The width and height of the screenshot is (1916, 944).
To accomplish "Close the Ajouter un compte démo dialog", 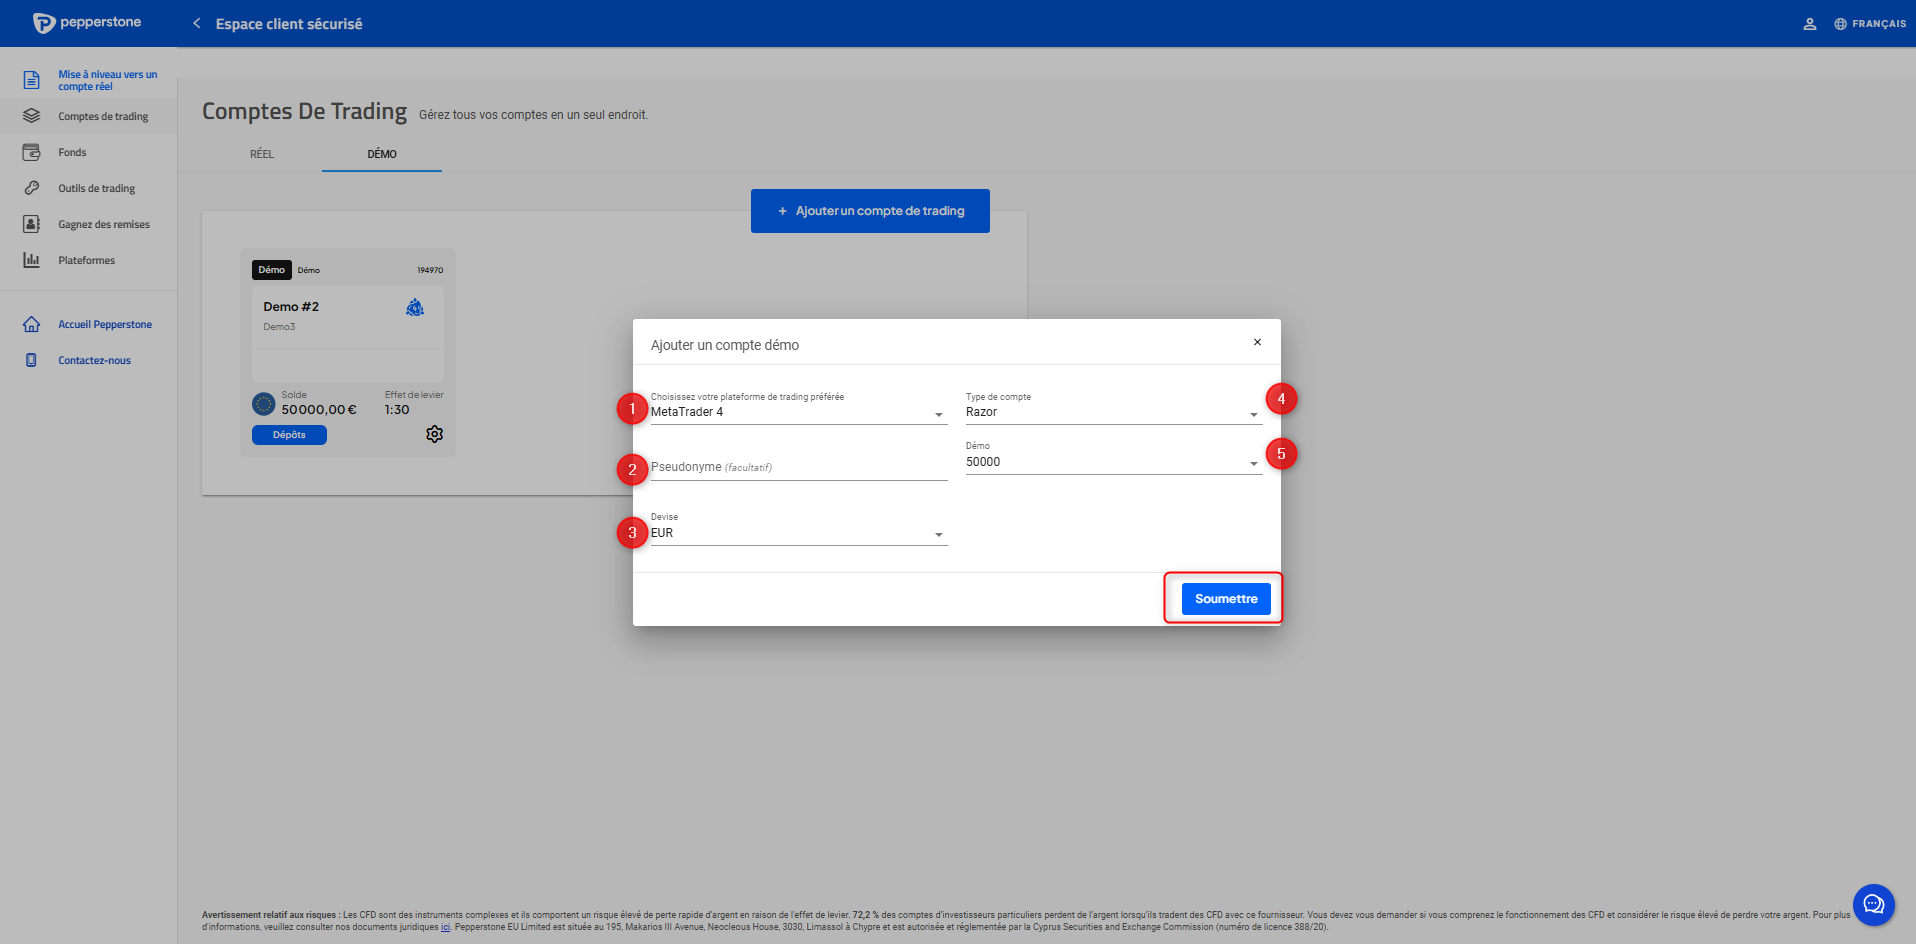I will click(1257, 342).
